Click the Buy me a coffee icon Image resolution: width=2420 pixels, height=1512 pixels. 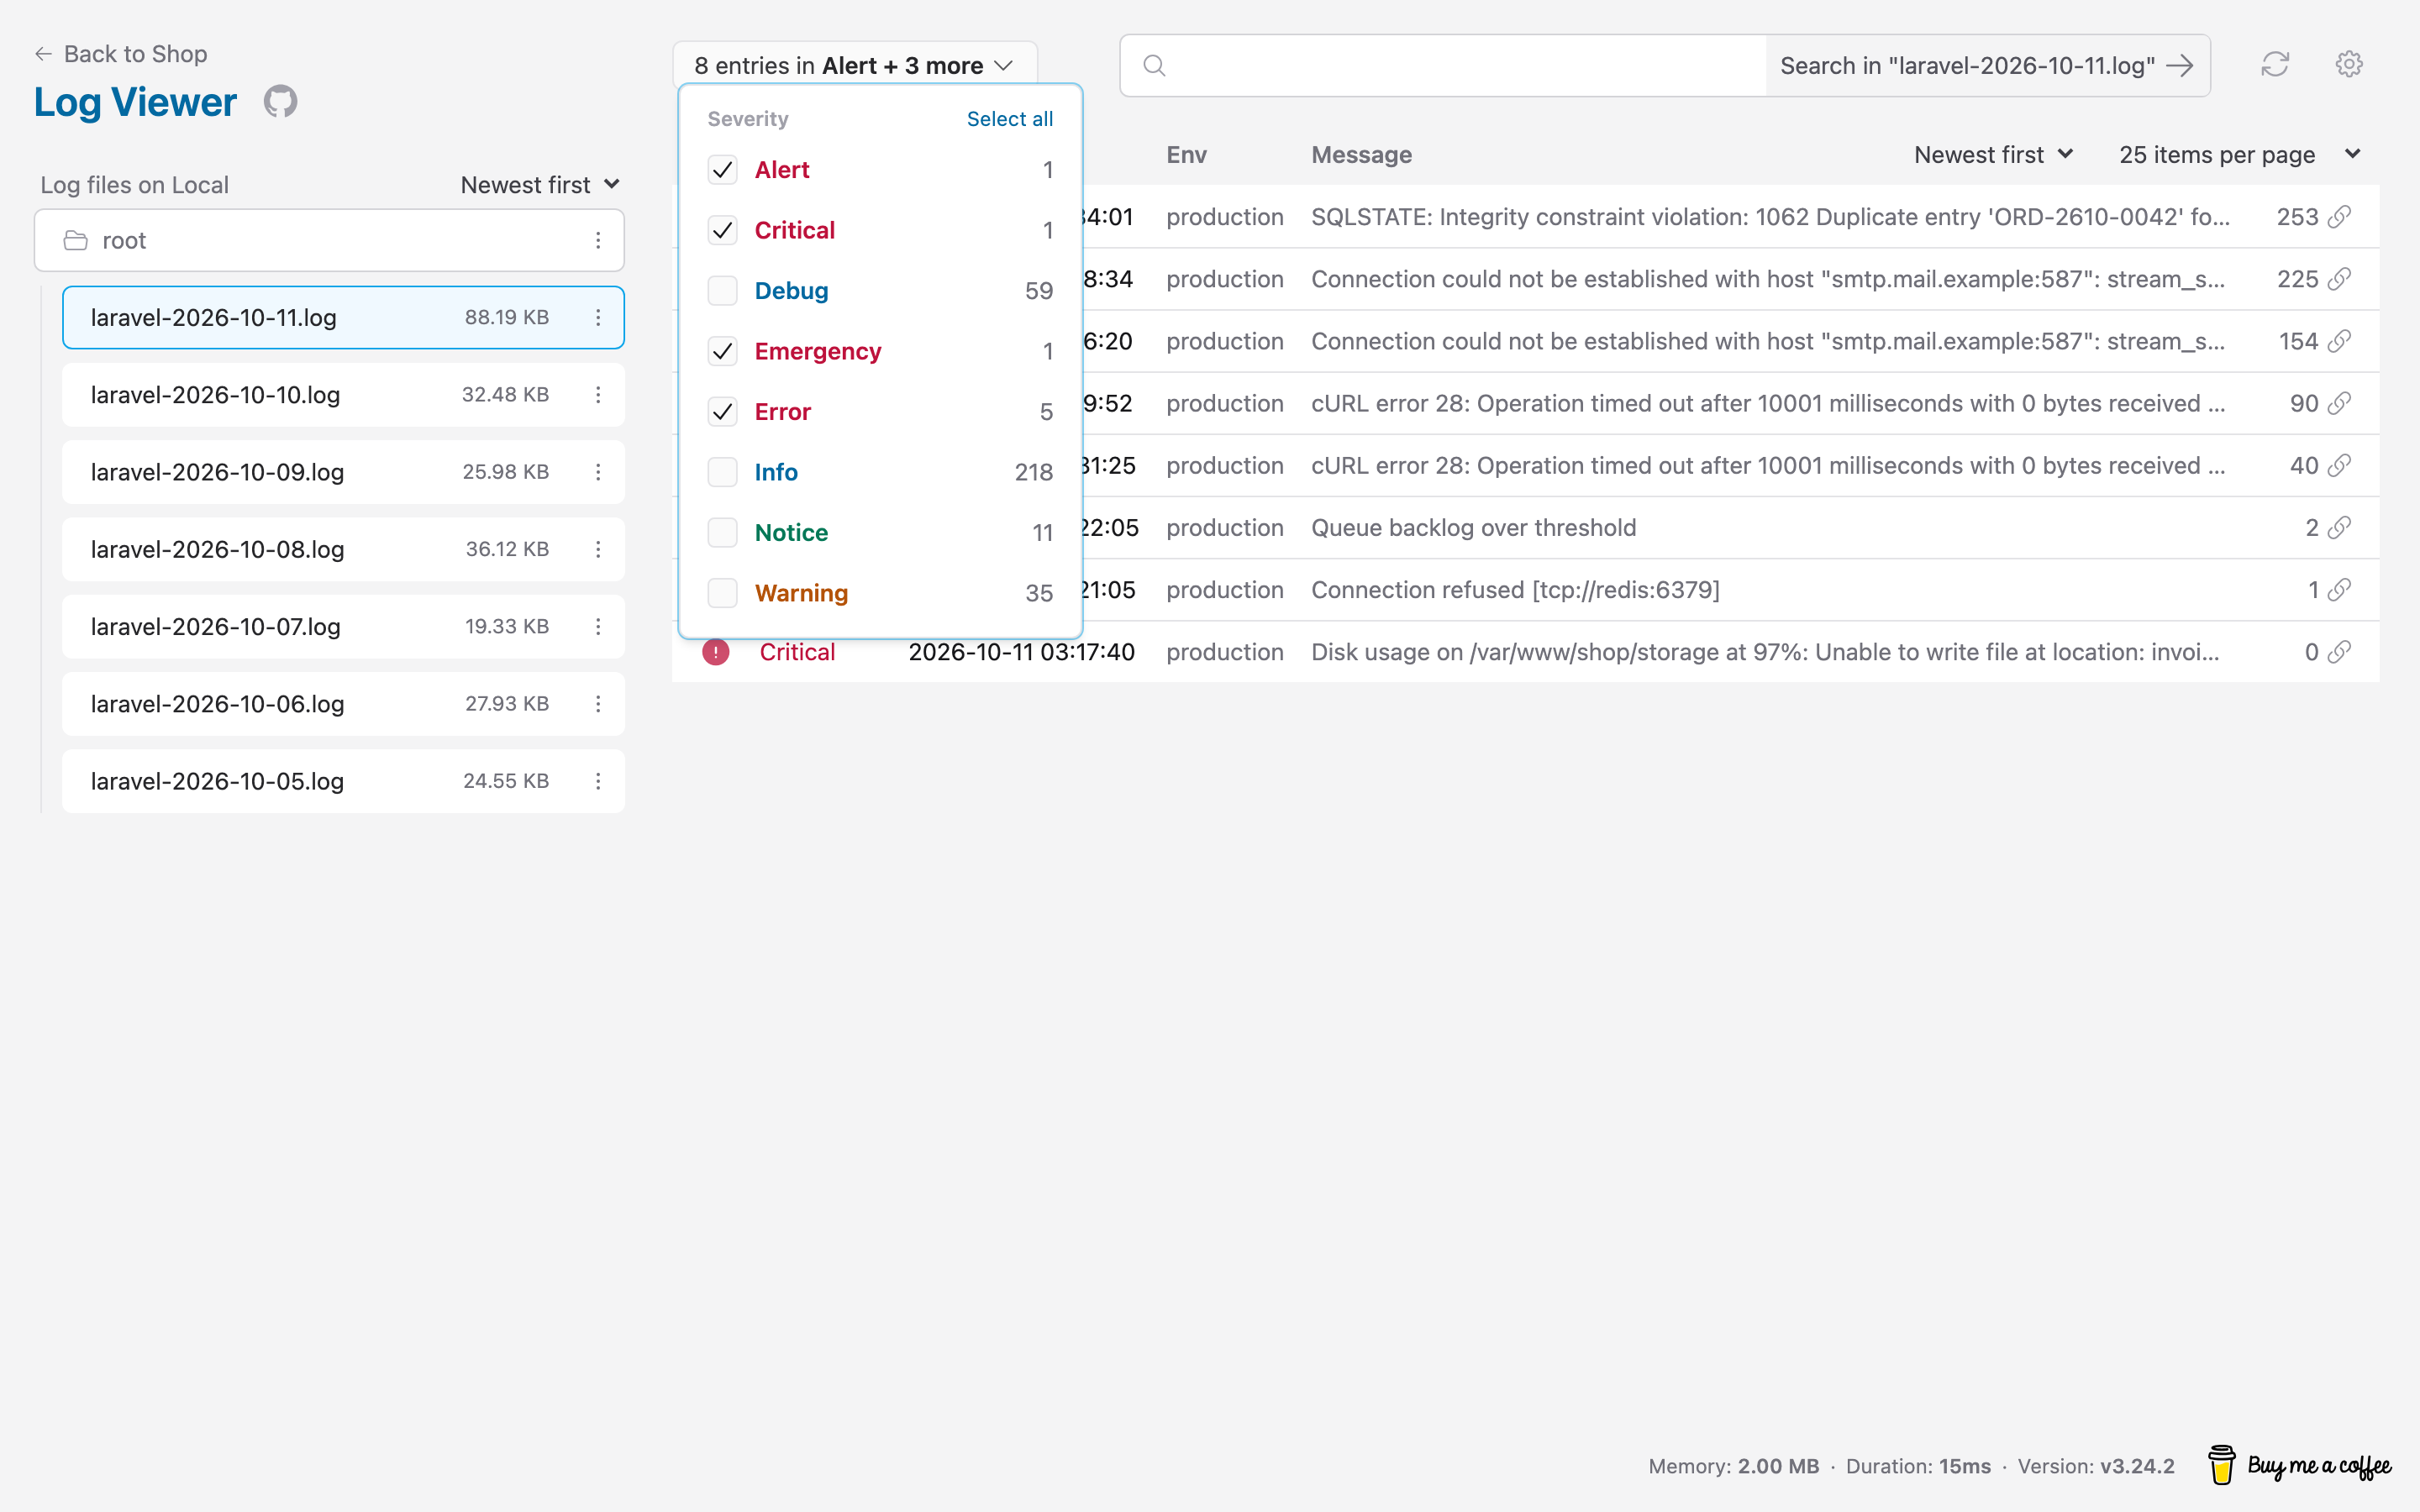(x=2298, y=1466)
